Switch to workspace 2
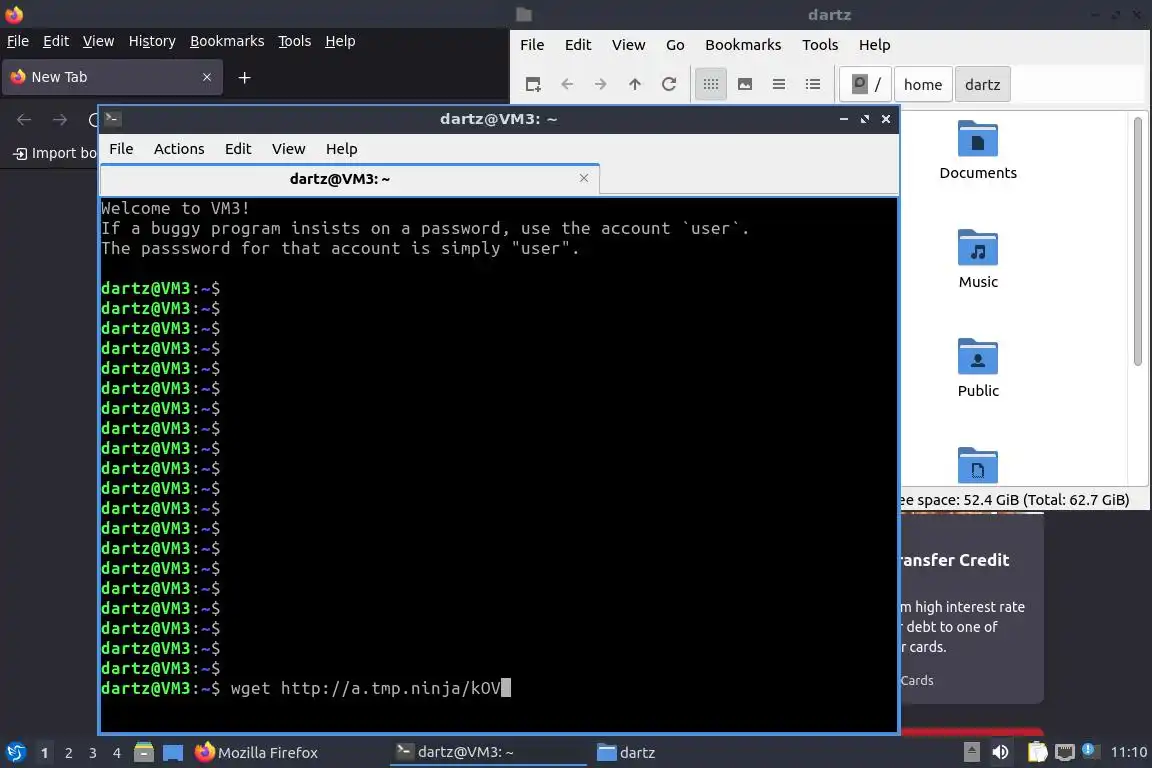The width and height of the screenshot is (1152, 768). [69, 753]
